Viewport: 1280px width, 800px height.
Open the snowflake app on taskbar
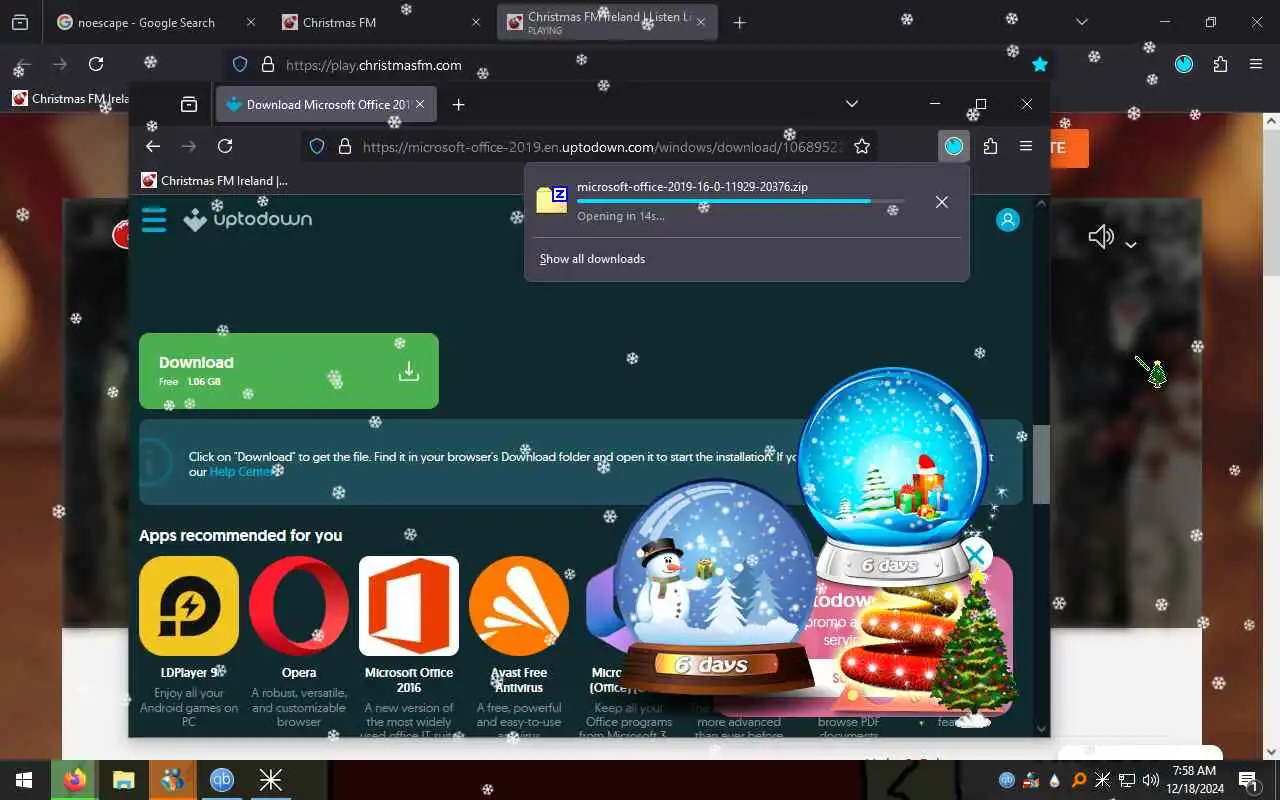pos(271,780)
